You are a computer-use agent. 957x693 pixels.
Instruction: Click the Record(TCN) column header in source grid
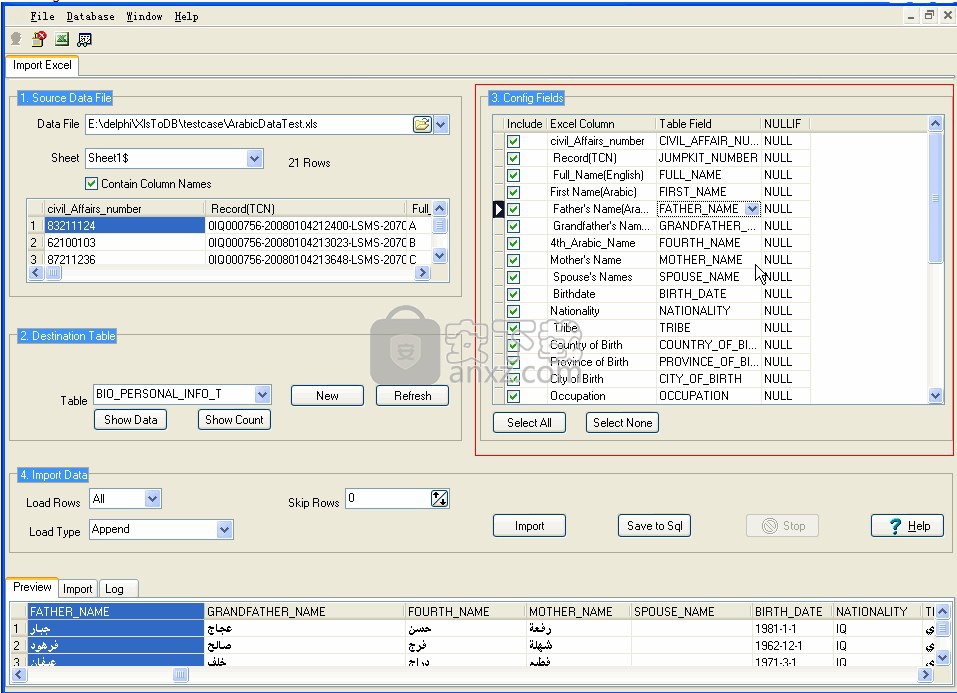click(305, 209)
